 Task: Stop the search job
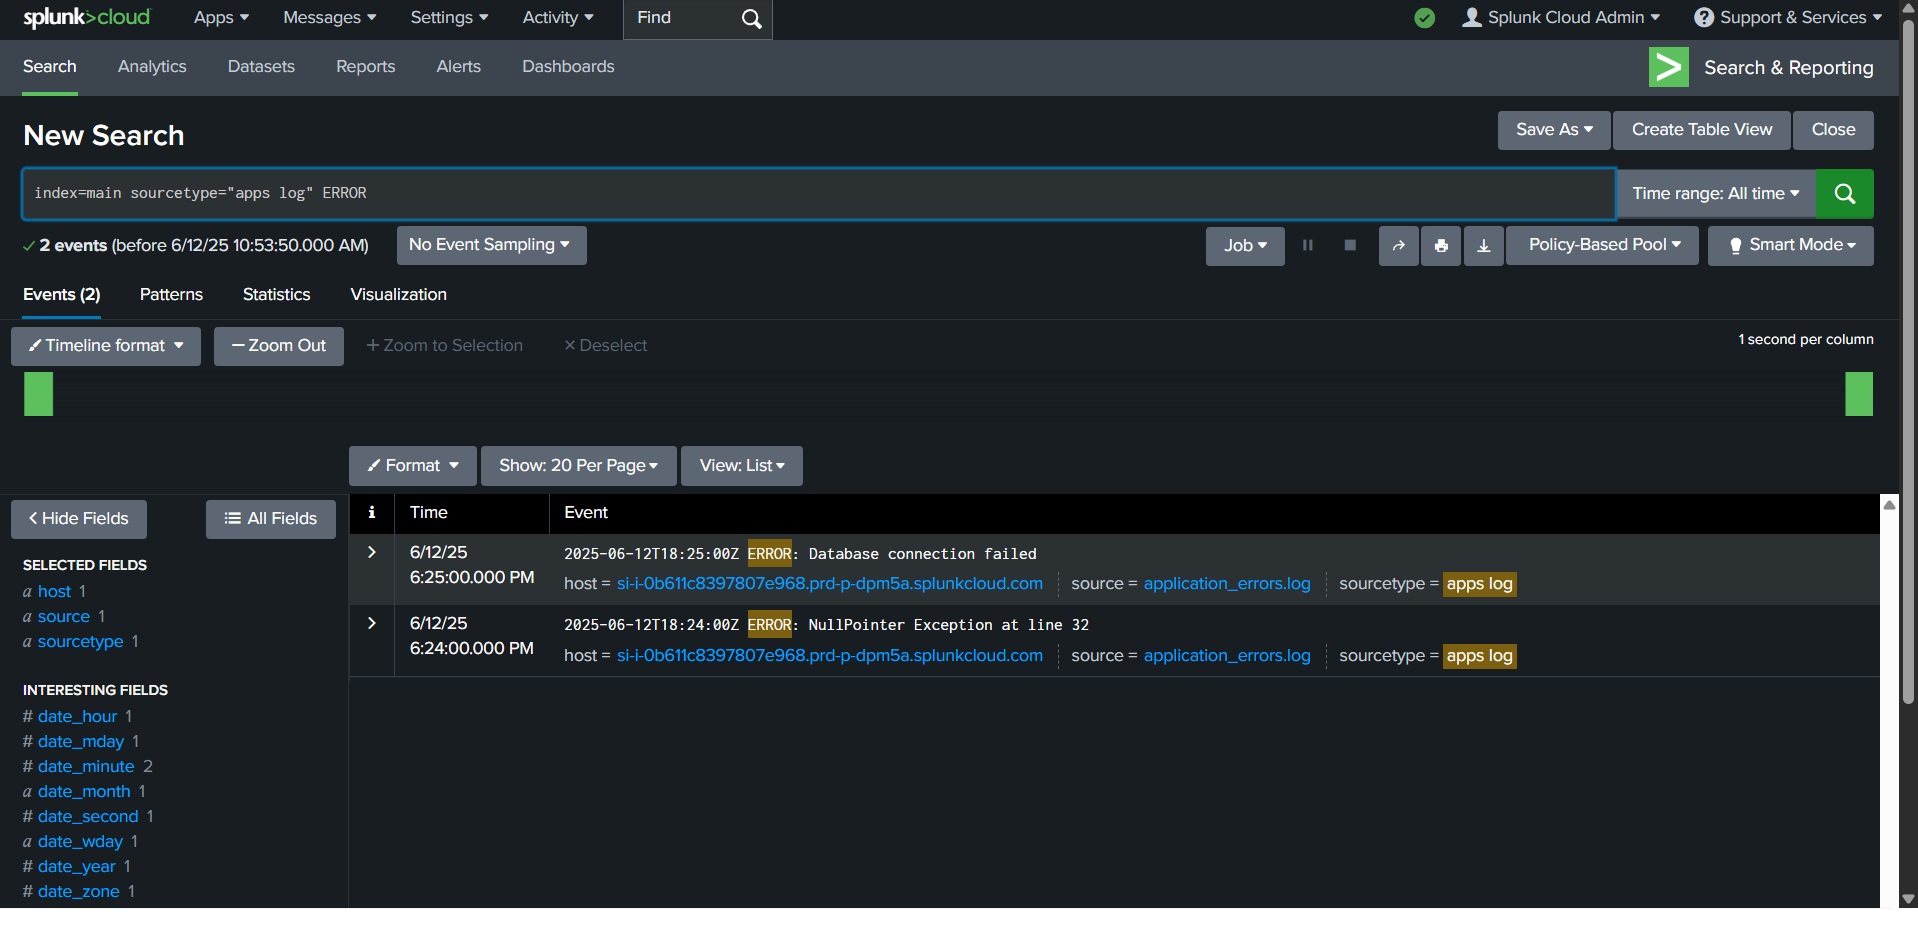coord(1350,245)
